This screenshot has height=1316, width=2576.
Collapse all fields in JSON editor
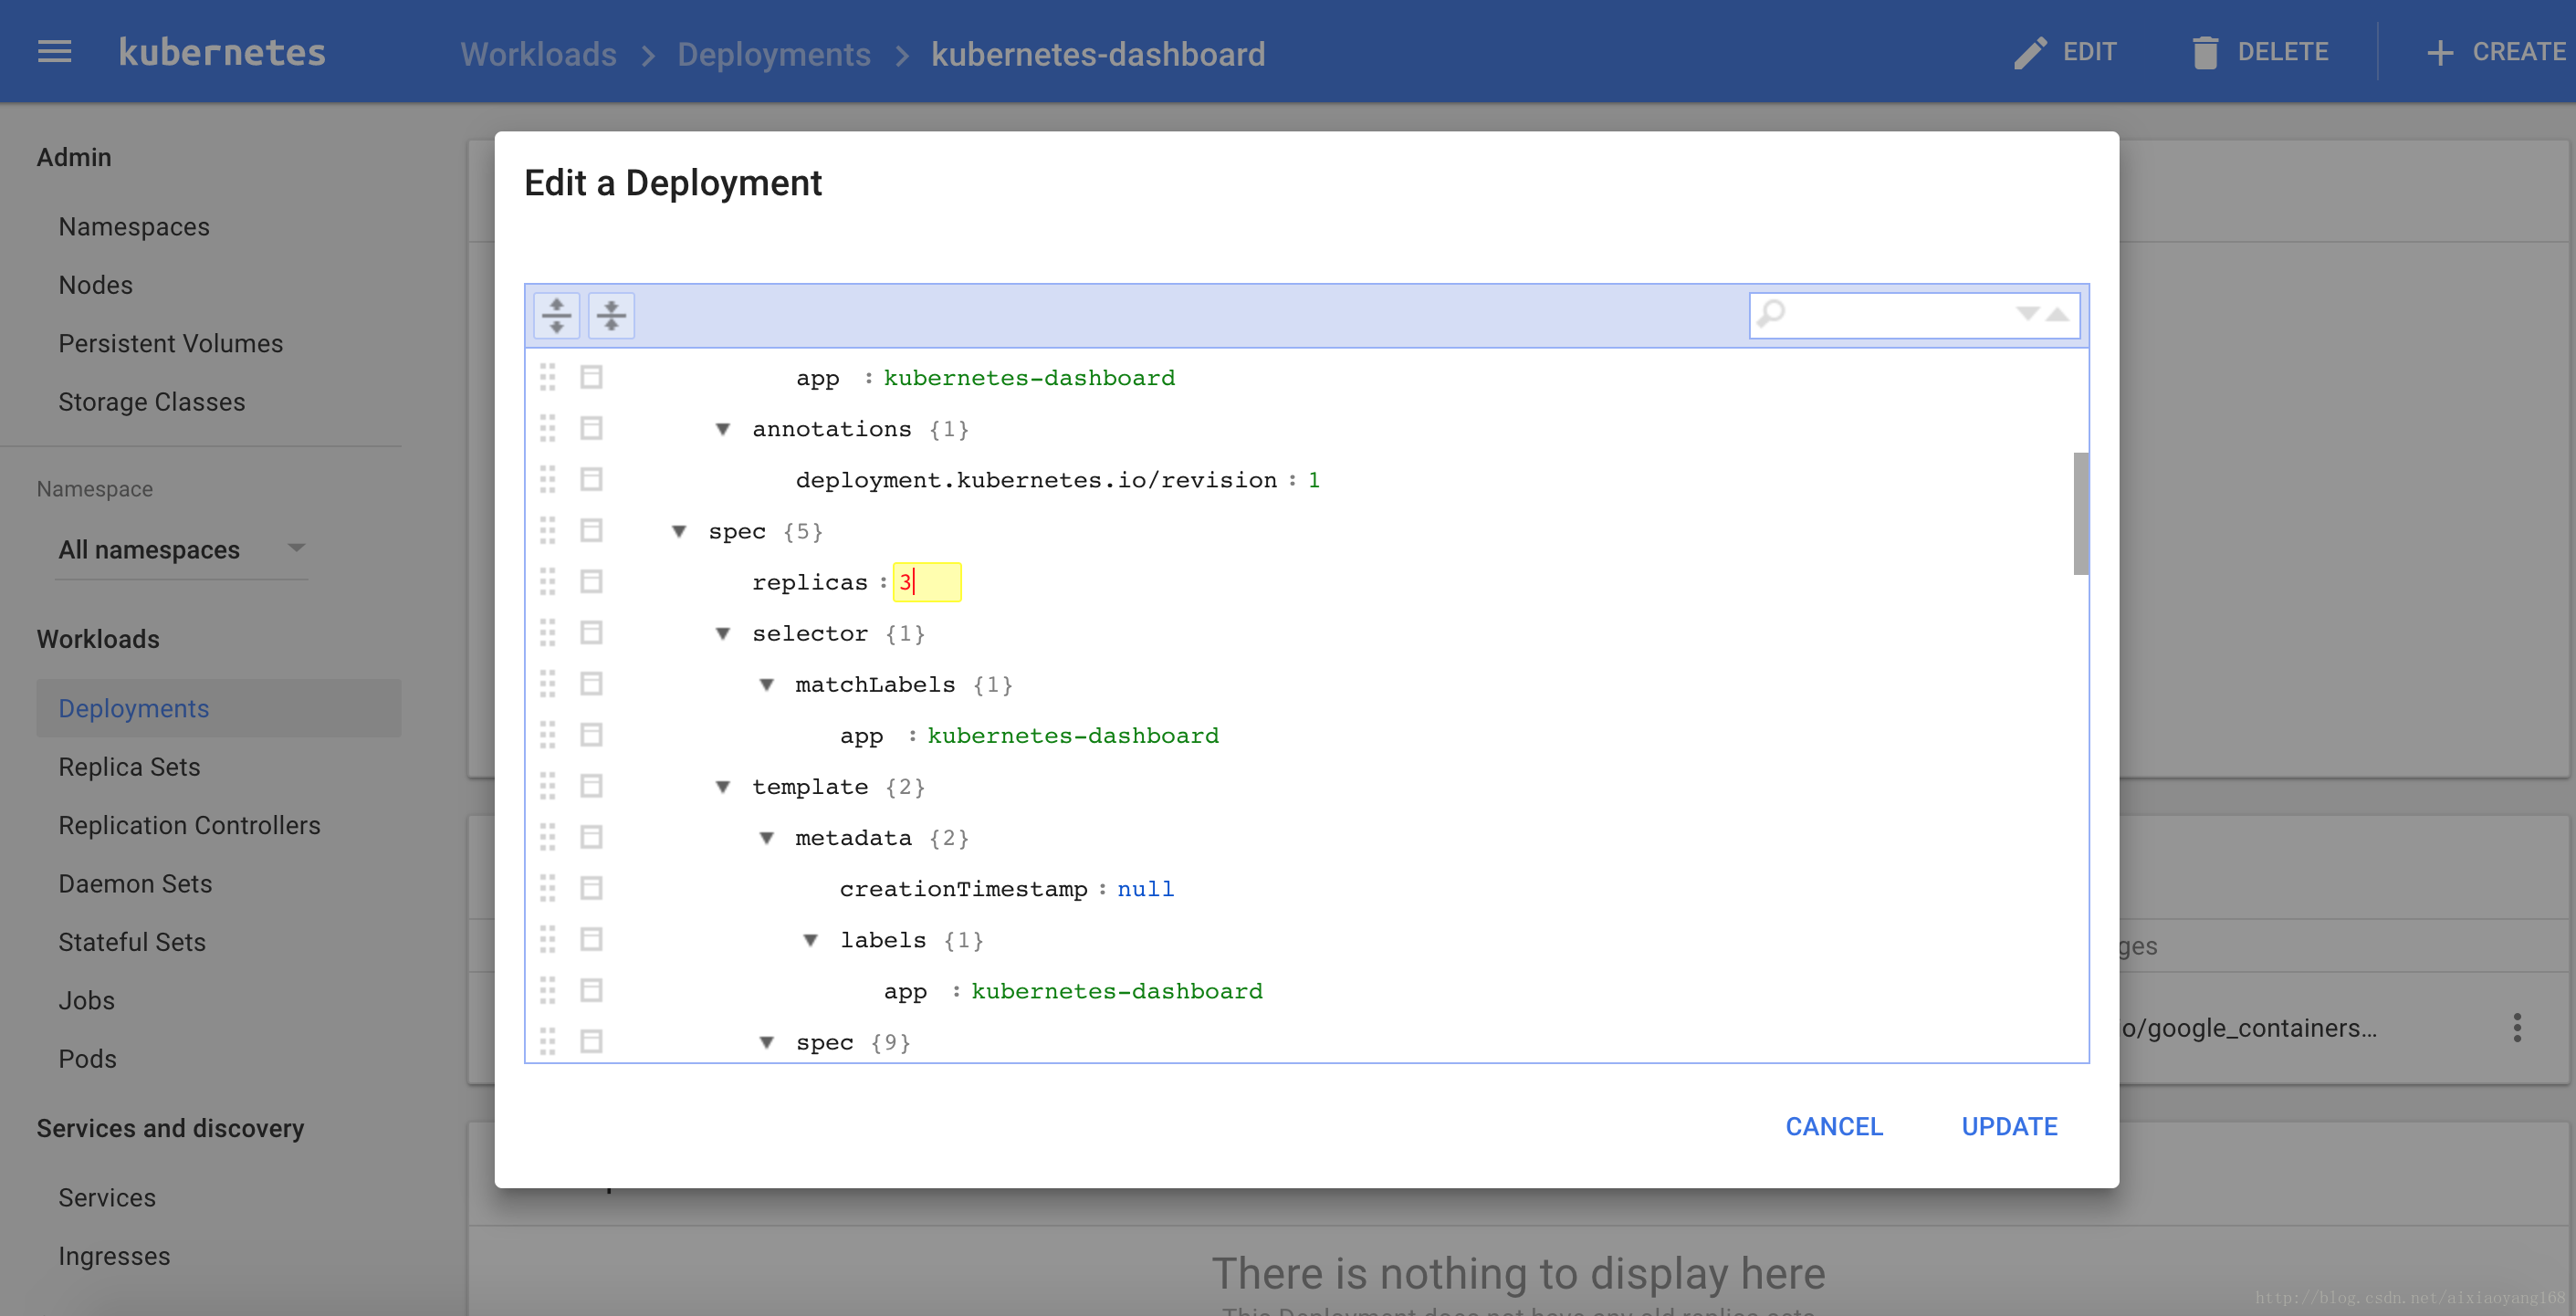(611, 315)
